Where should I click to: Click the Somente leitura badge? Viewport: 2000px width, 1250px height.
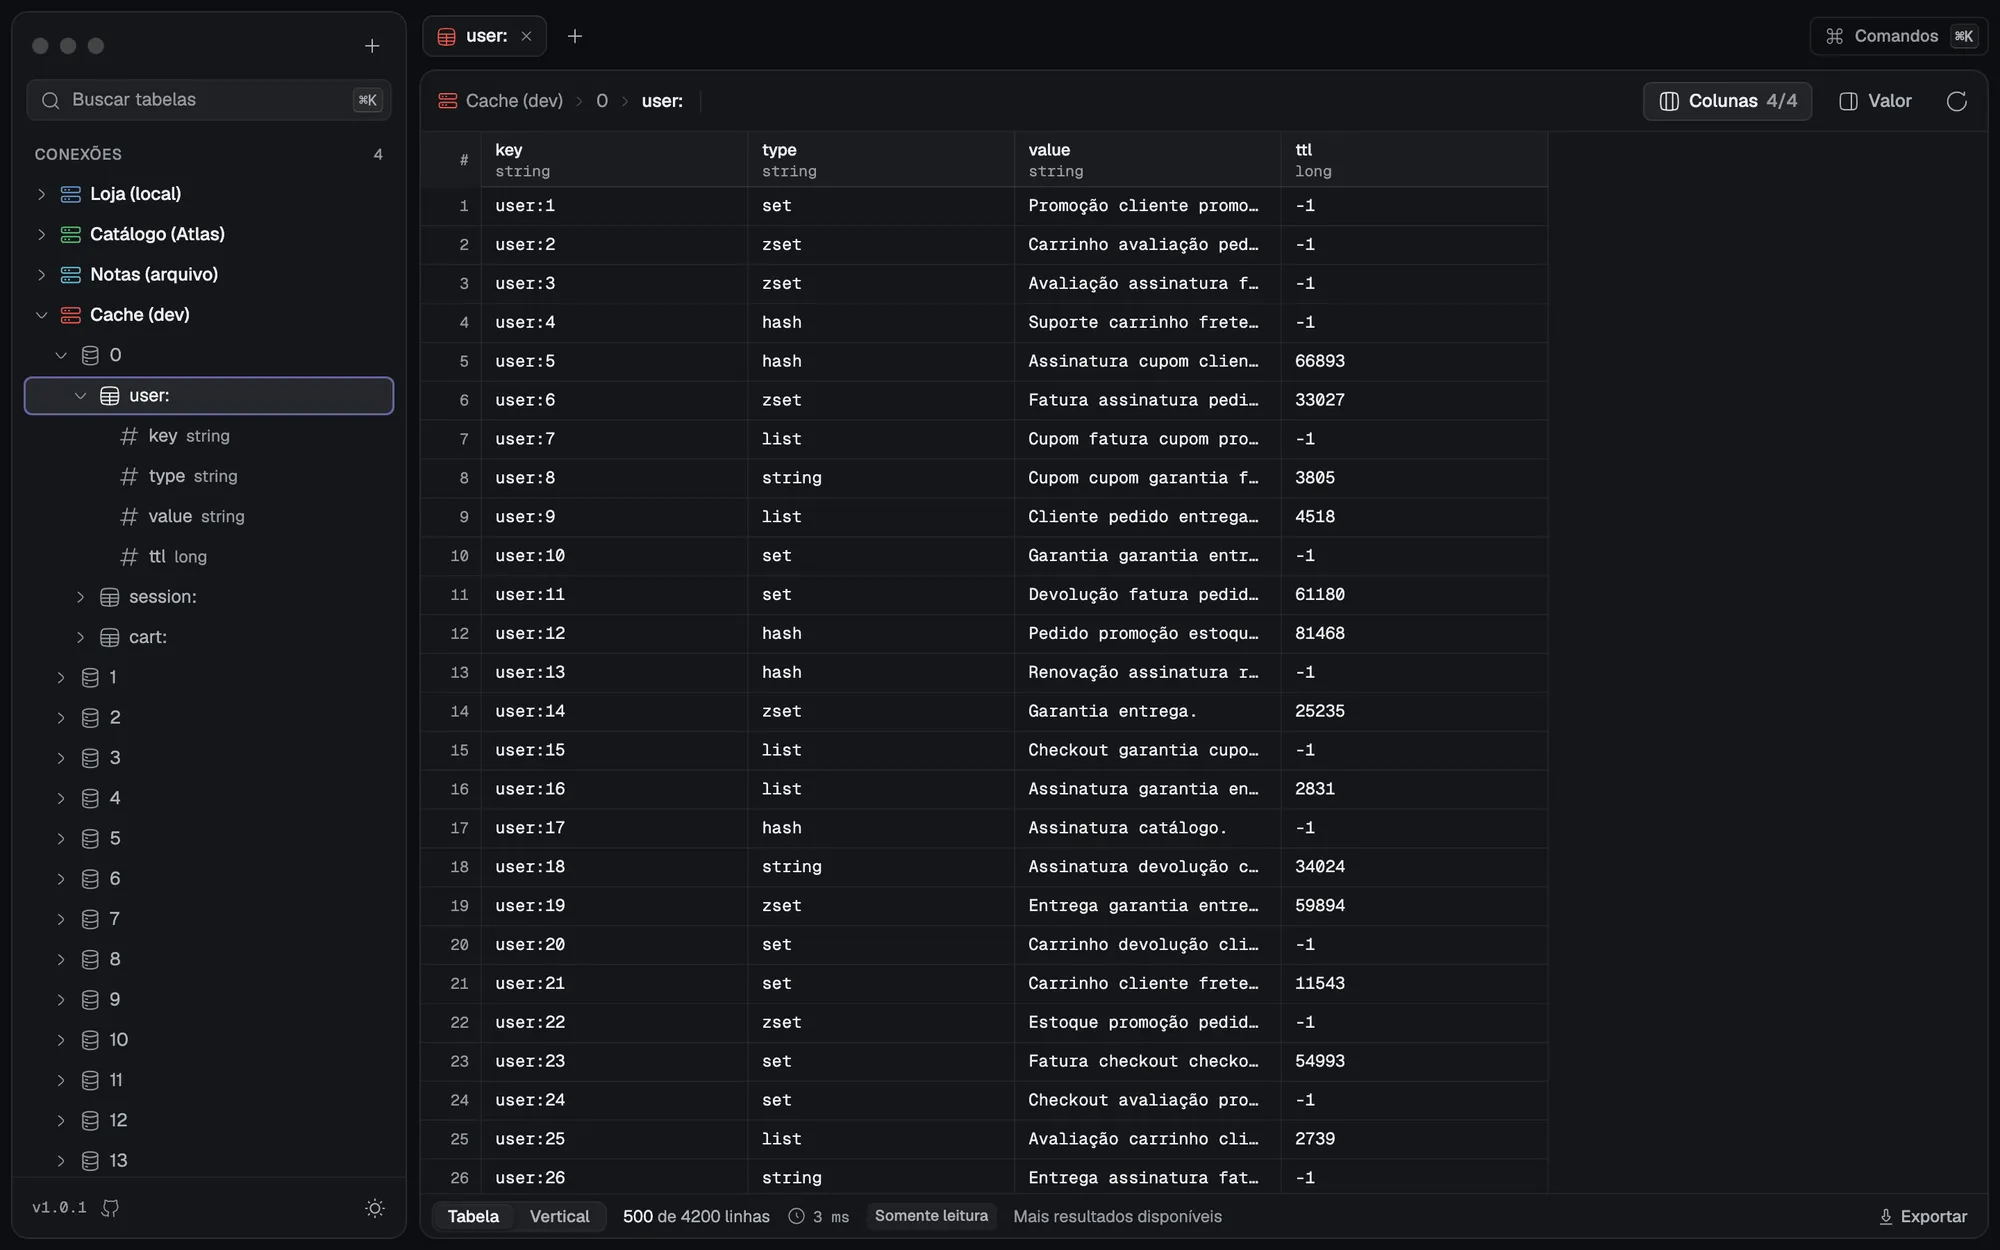(x=931, y=1216)
